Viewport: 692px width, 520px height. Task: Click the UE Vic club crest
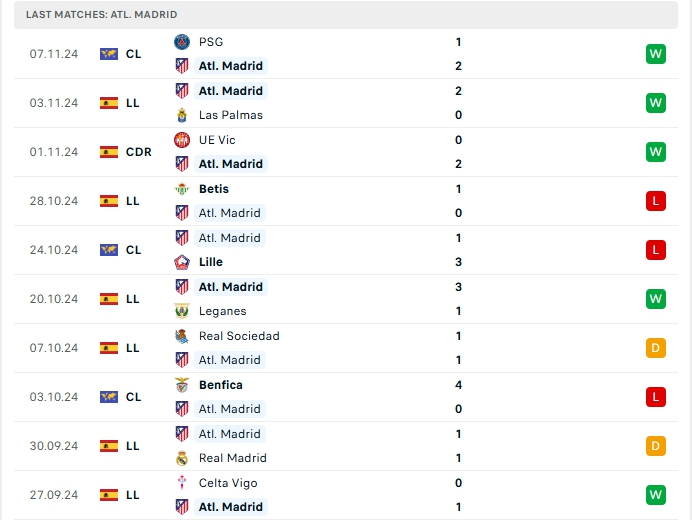[182, 140]
